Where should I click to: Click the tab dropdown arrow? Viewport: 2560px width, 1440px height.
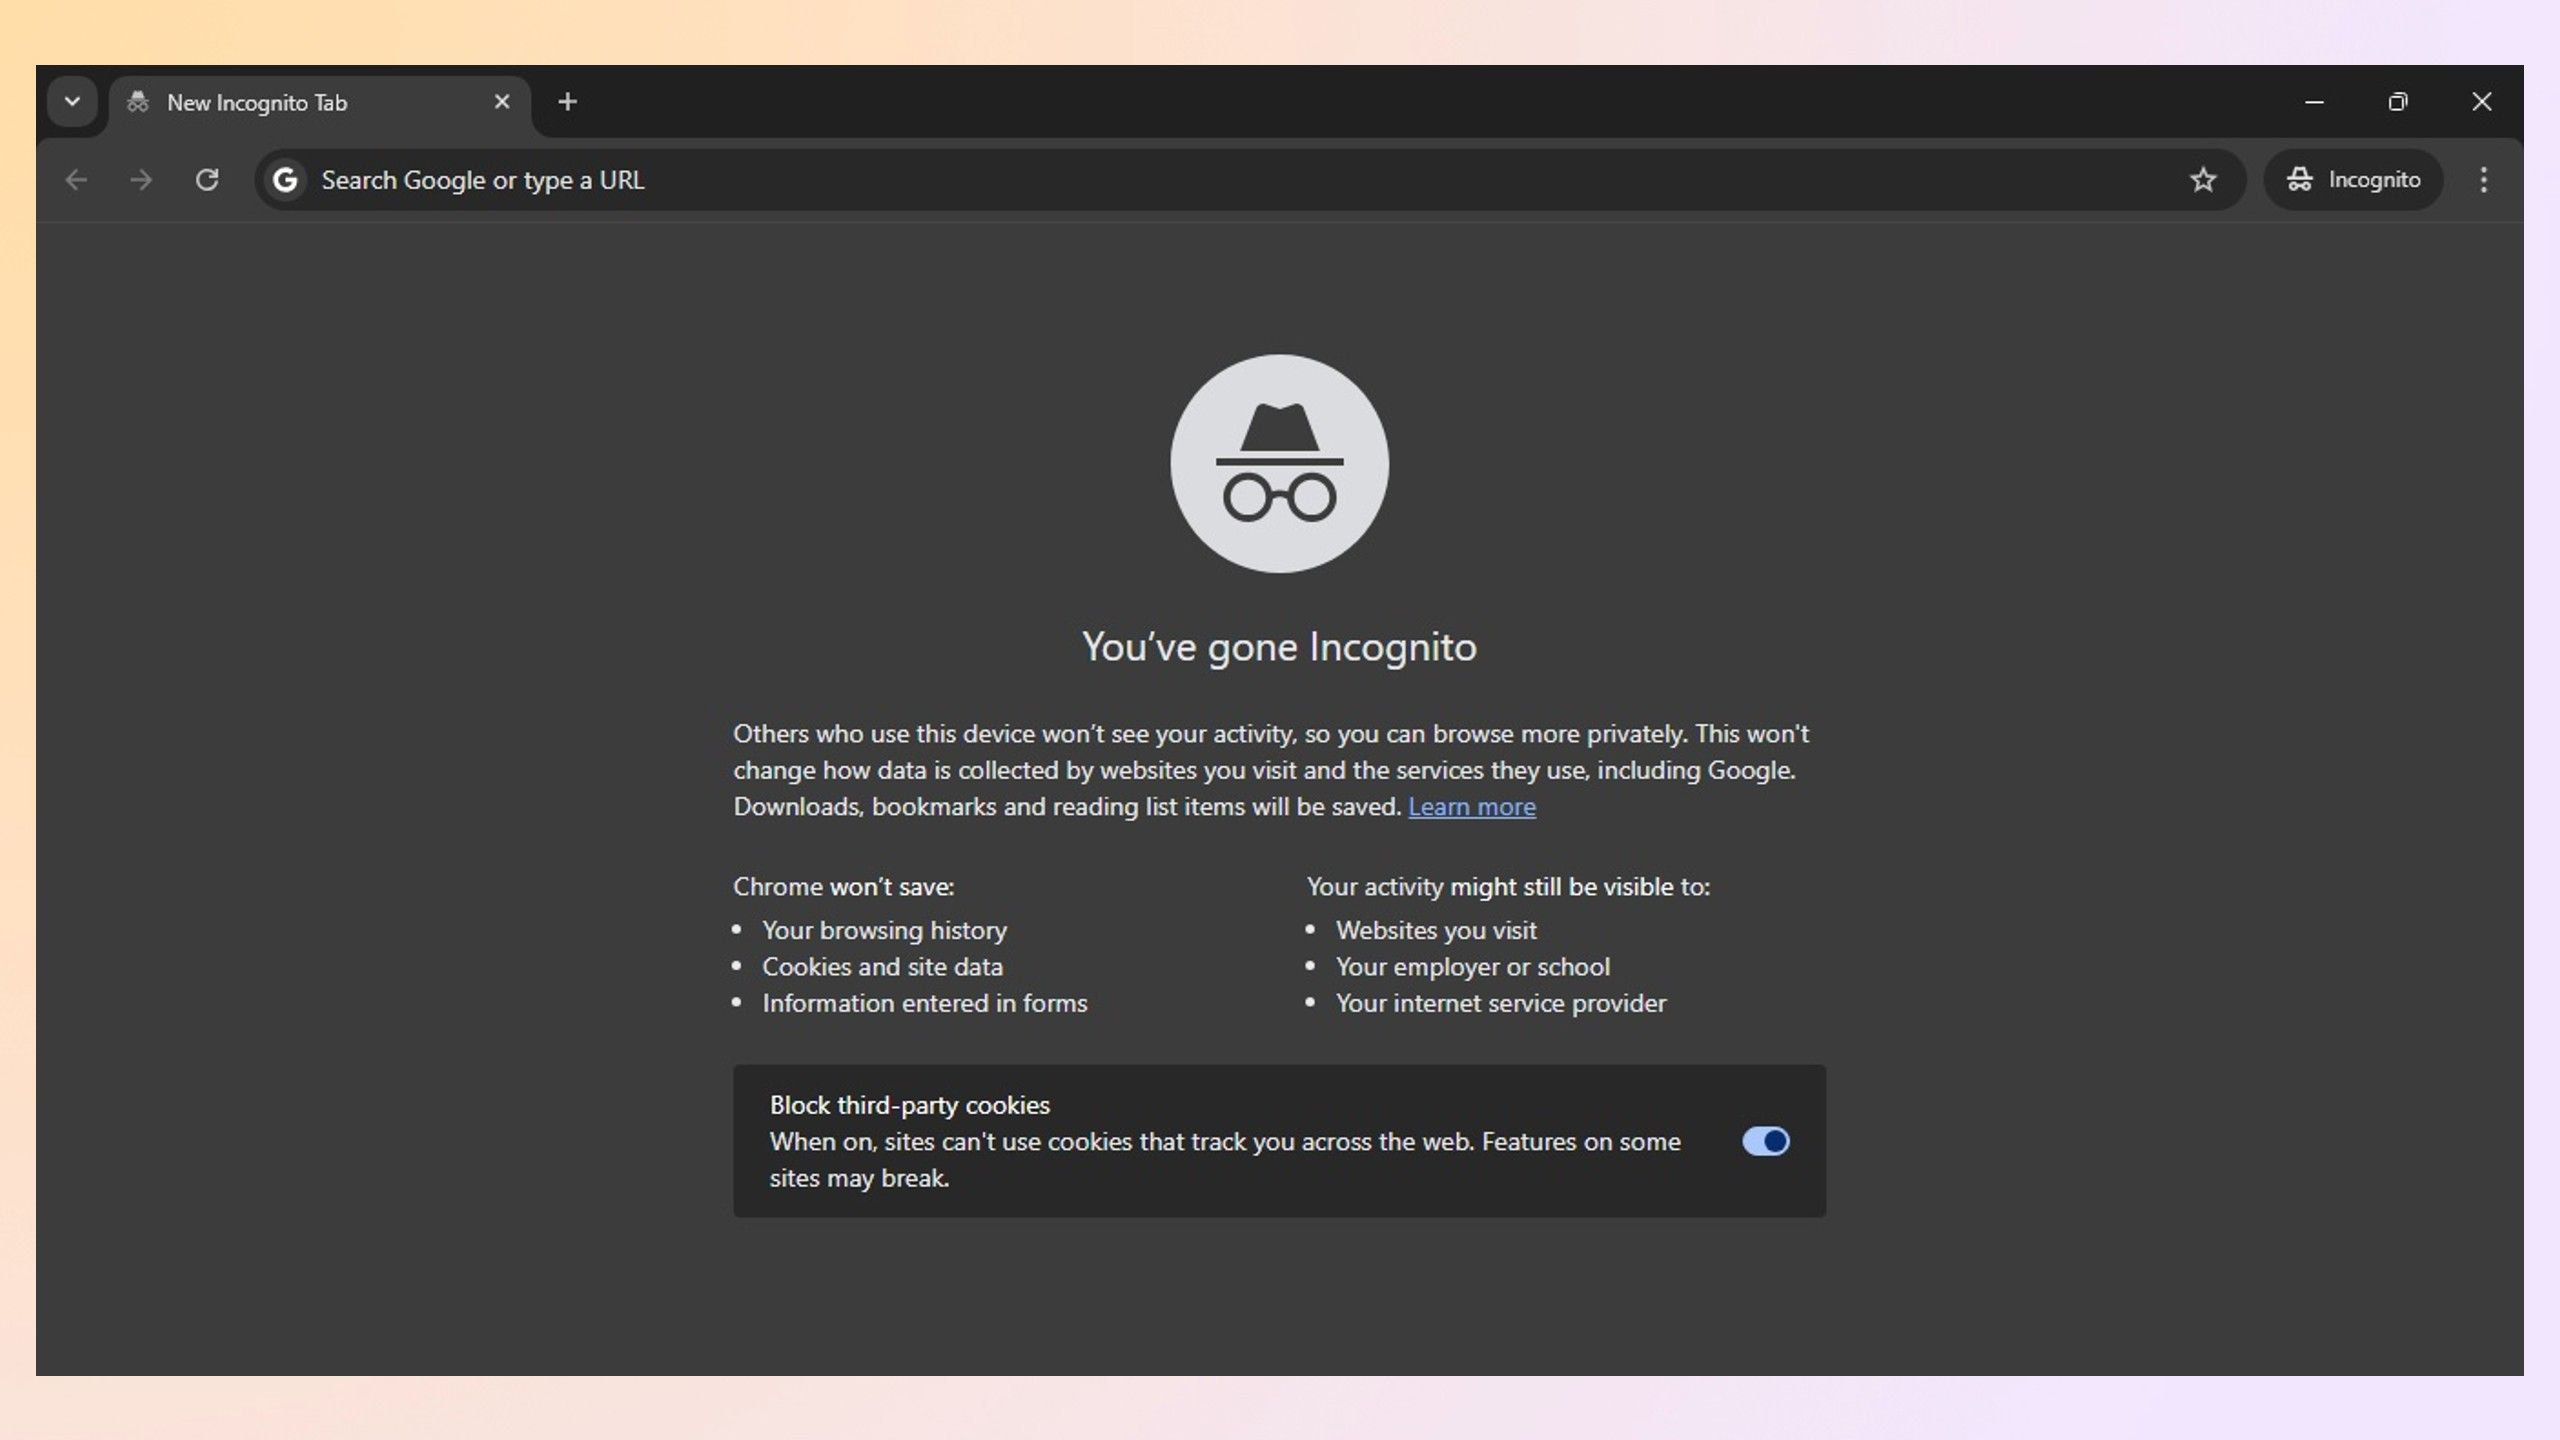click(x=72, y=100)
